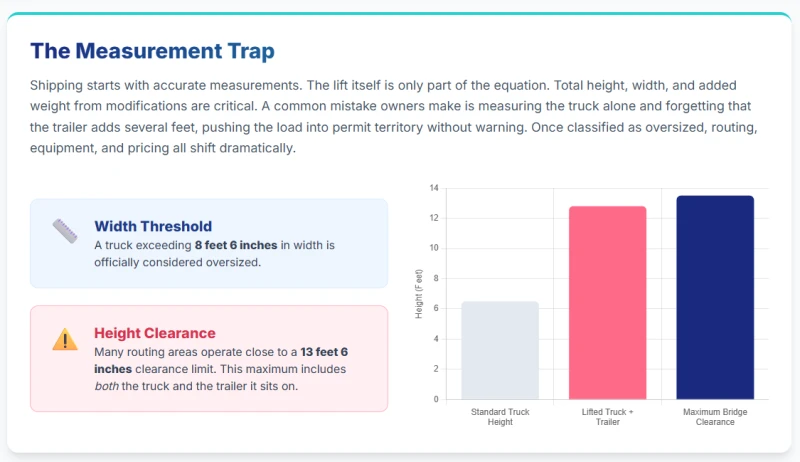Click the 0 tick on the Y axis
The height and width of the screenshot is (462, 800).
coord(436,399)
